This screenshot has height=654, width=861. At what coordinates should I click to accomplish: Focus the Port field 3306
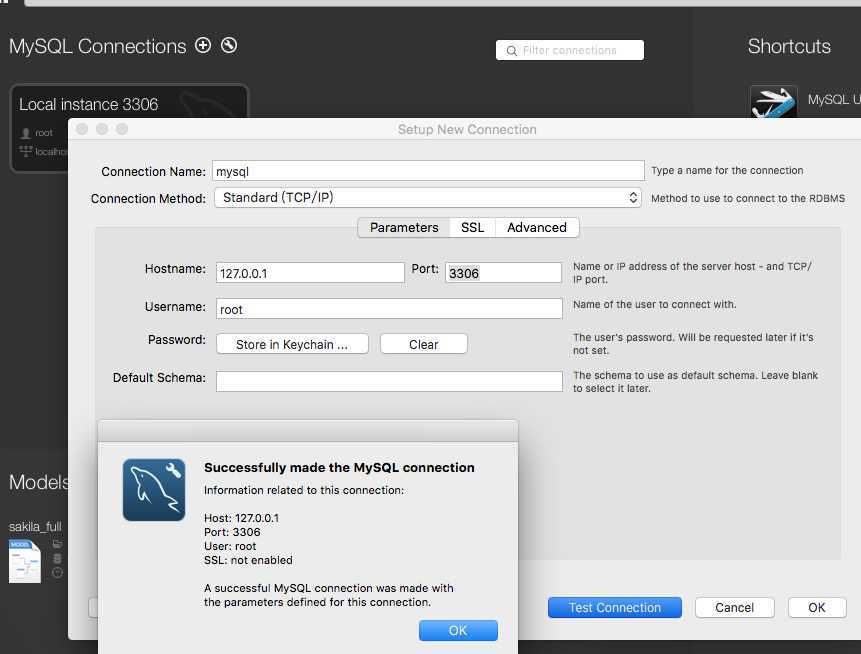click(x=503, y=273)
